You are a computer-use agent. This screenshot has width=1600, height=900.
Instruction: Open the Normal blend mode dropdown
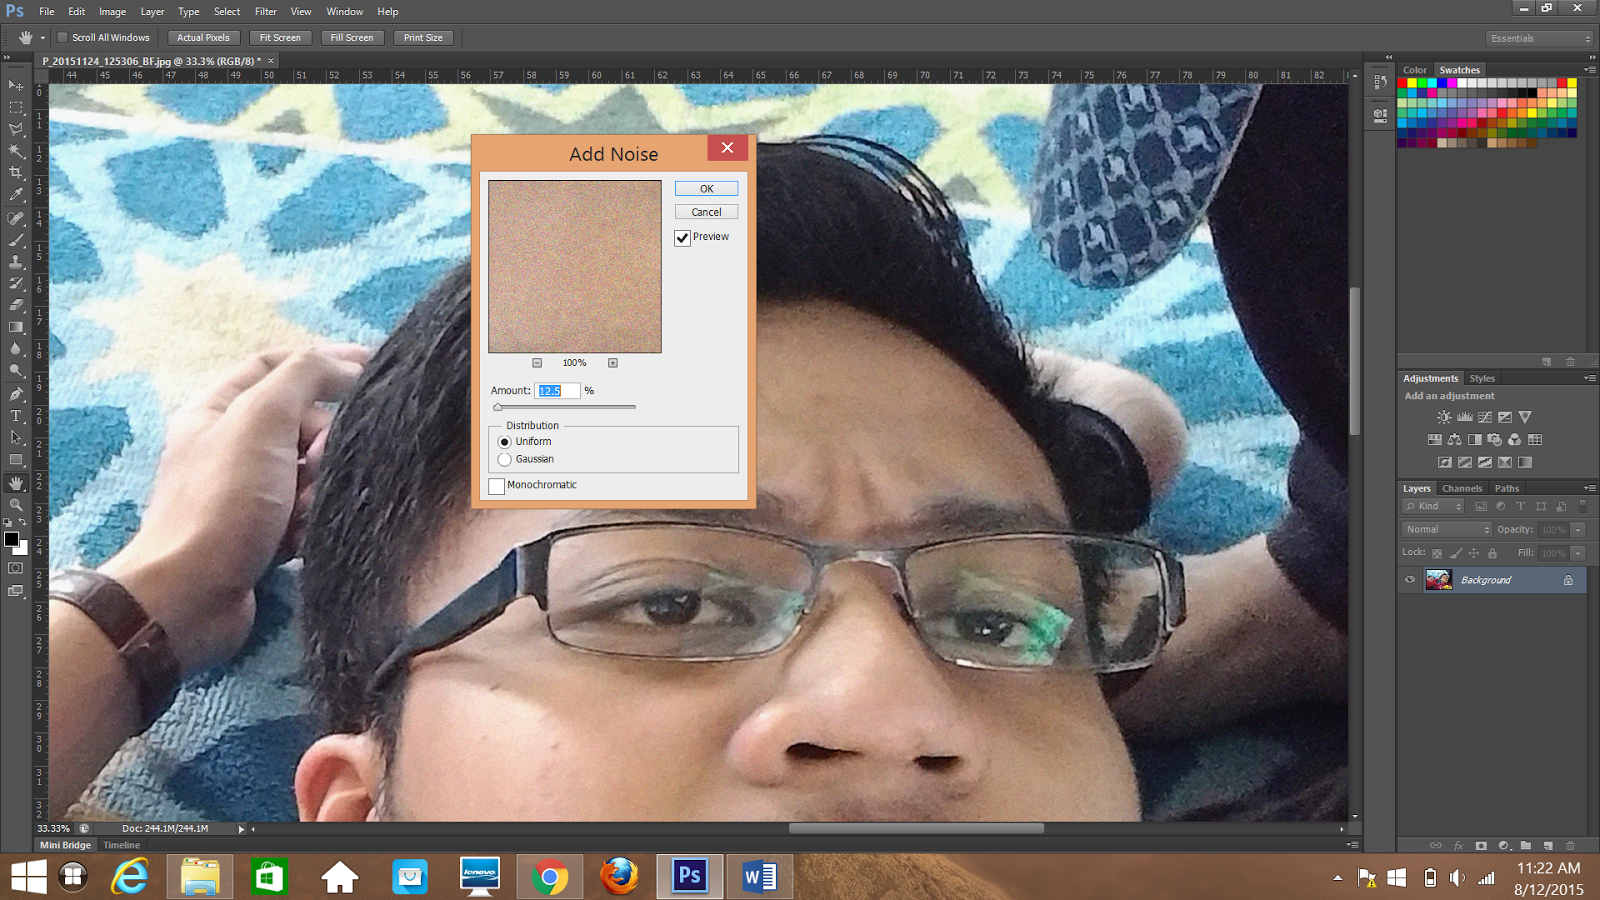tap(1446, 530)
